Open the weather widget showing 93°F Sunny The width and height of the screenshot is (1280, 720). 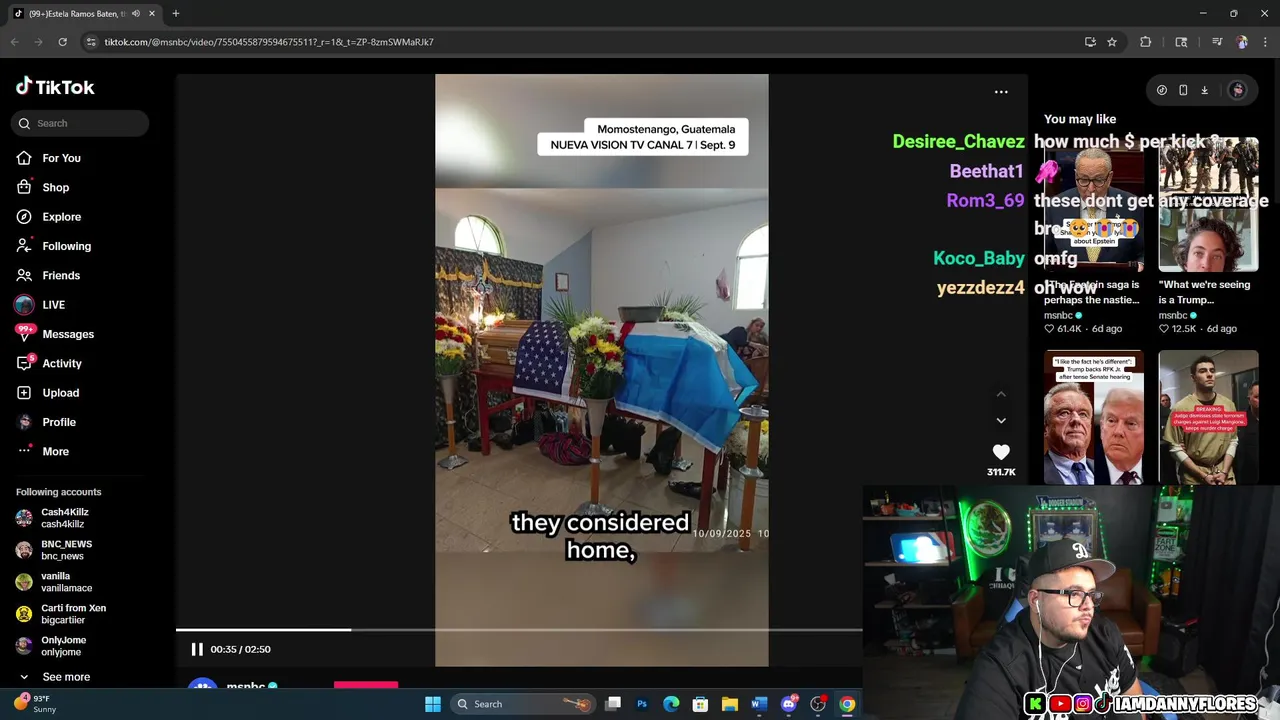36,704
